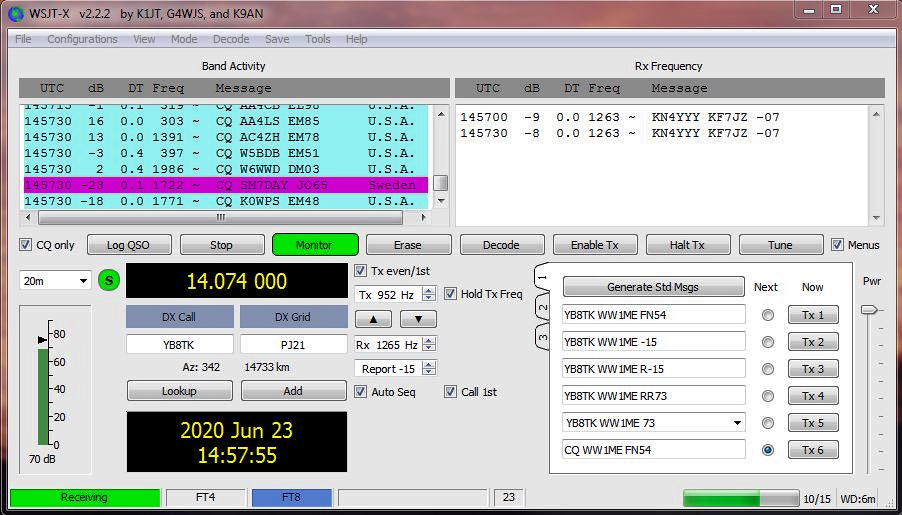Uncheck the CQ only checkbox
The height and width of the screenshot is (515, 902).
26,245
